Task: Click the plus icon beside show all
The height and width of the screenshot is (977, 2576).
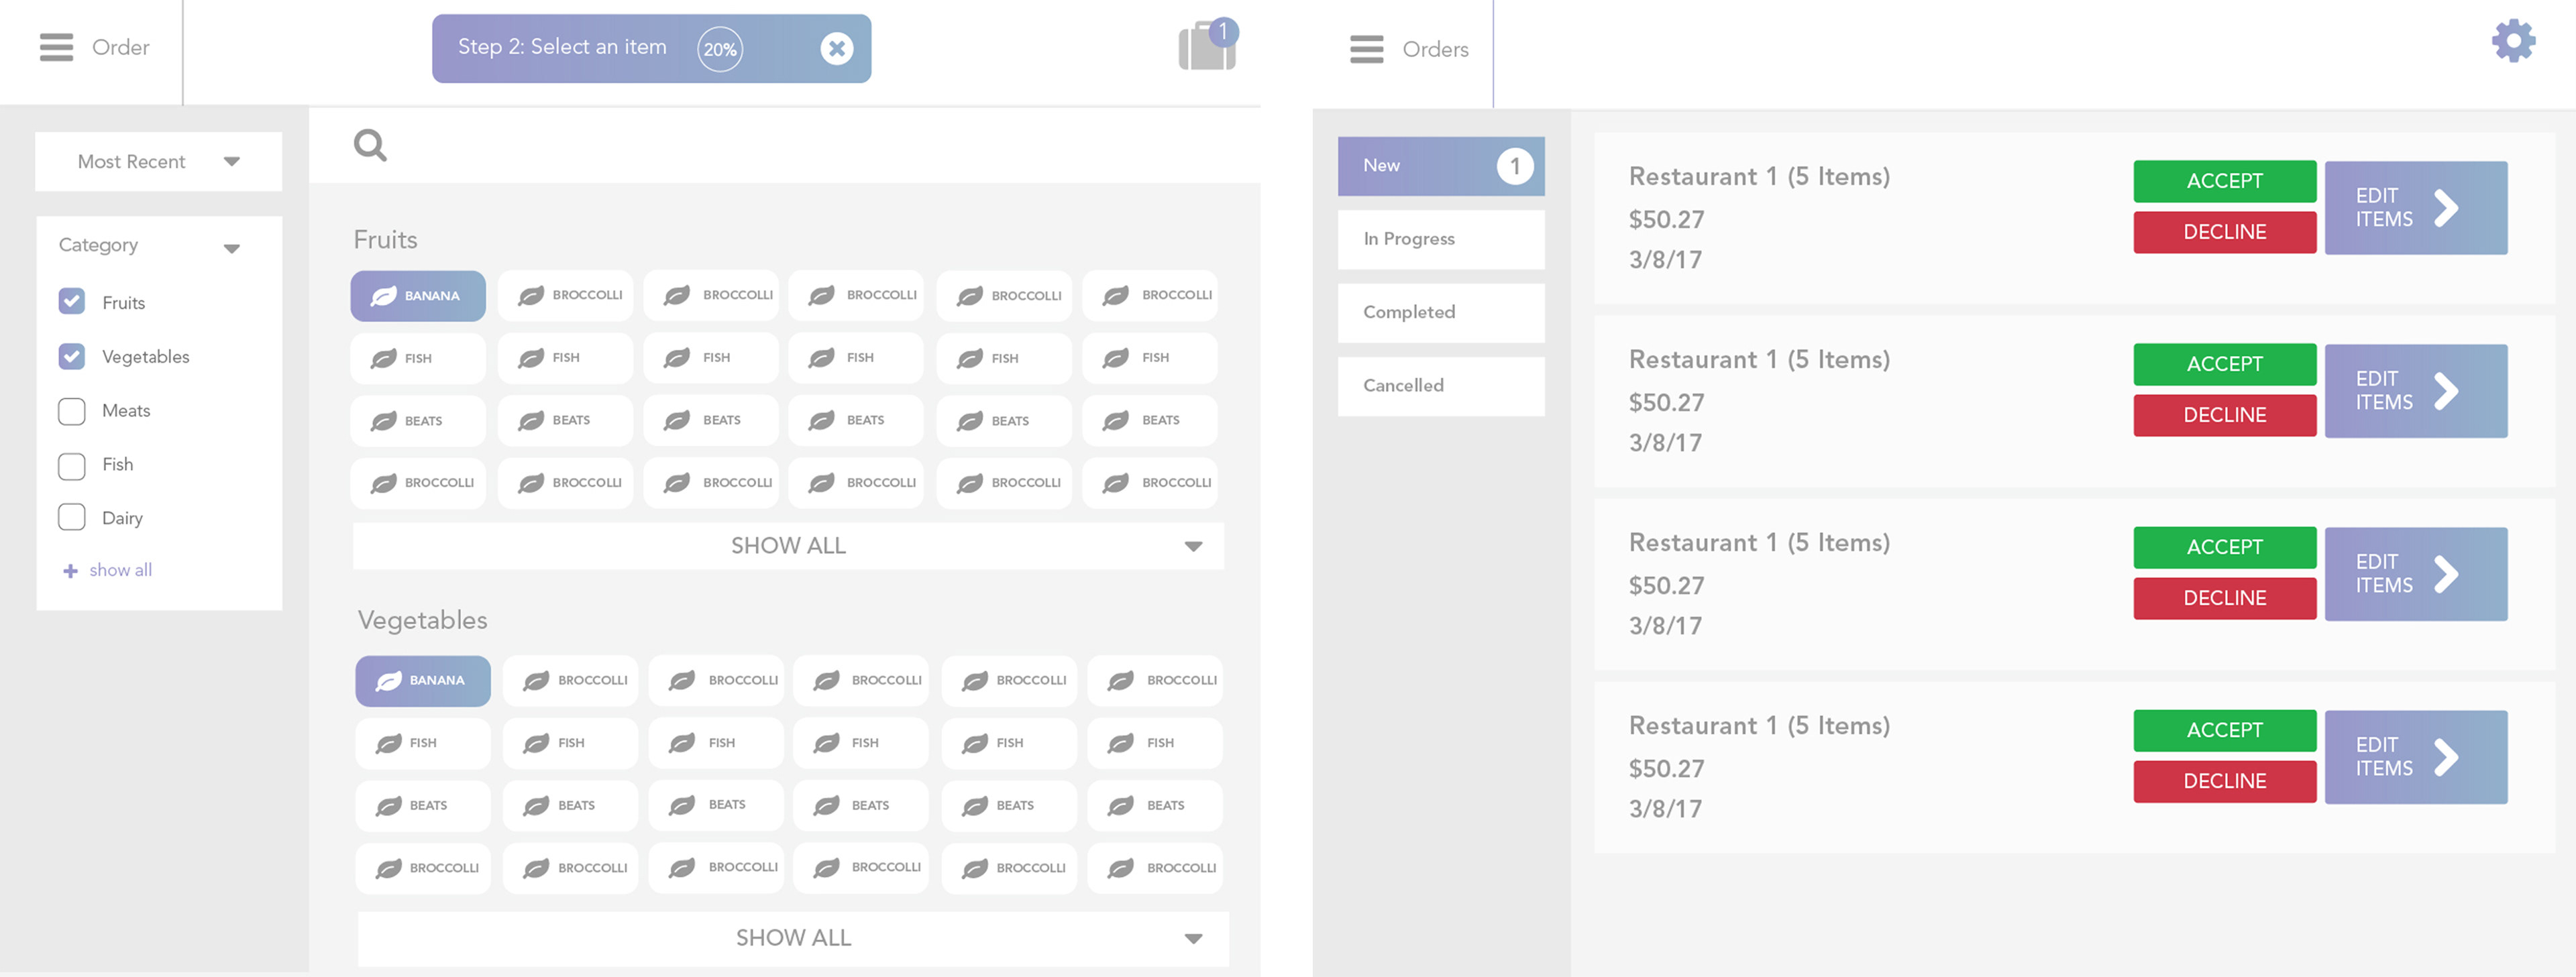Action: pyautogui.click(x=70, y=571)
